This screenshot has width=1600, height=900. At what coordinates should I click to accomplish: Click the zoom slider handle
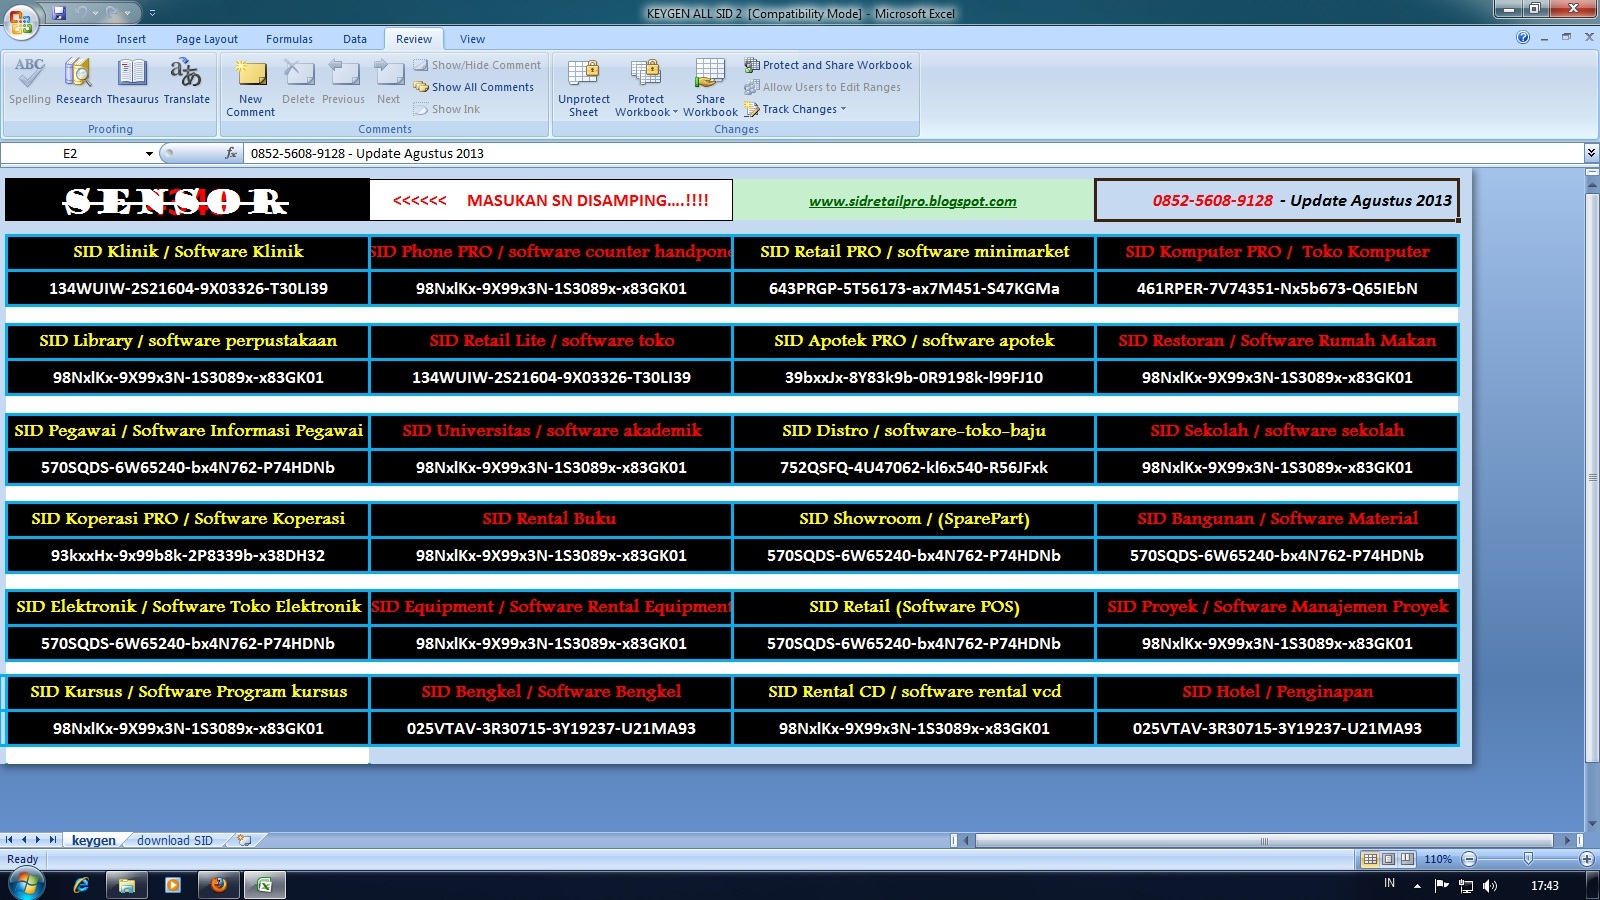1528,859
